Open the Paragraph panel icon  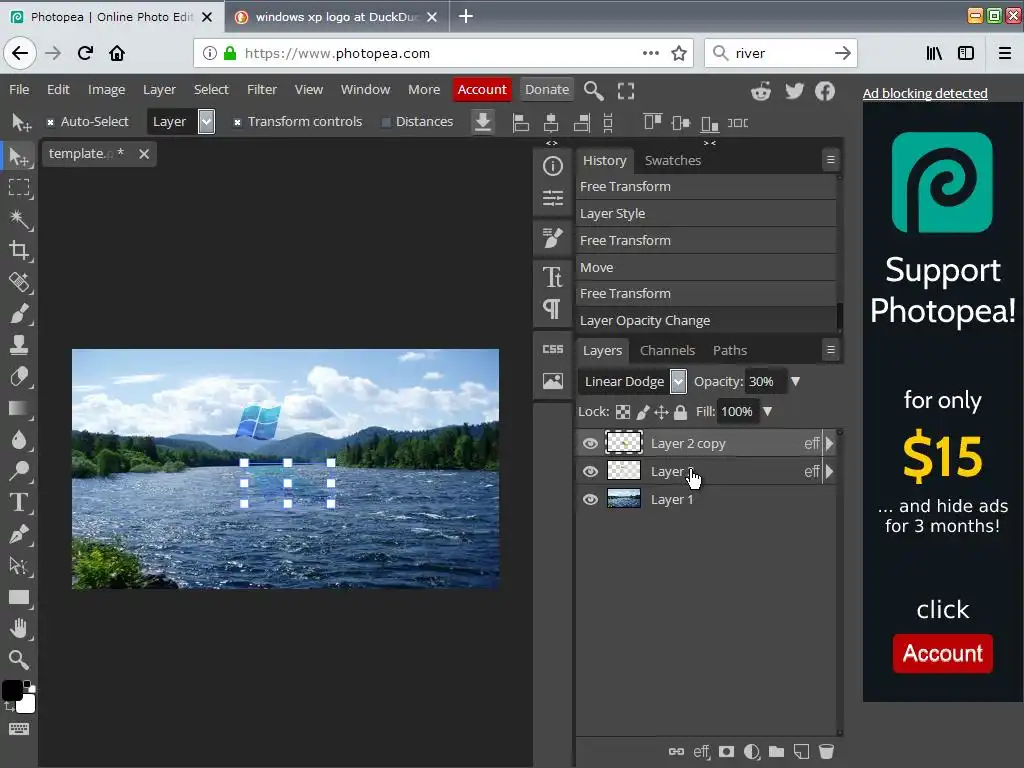point(552,308)
